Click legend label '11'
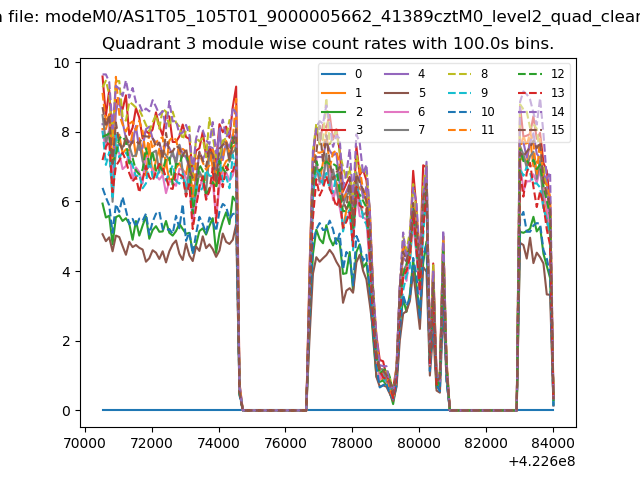This screenshot has height=480, width=640. [487, 130]
